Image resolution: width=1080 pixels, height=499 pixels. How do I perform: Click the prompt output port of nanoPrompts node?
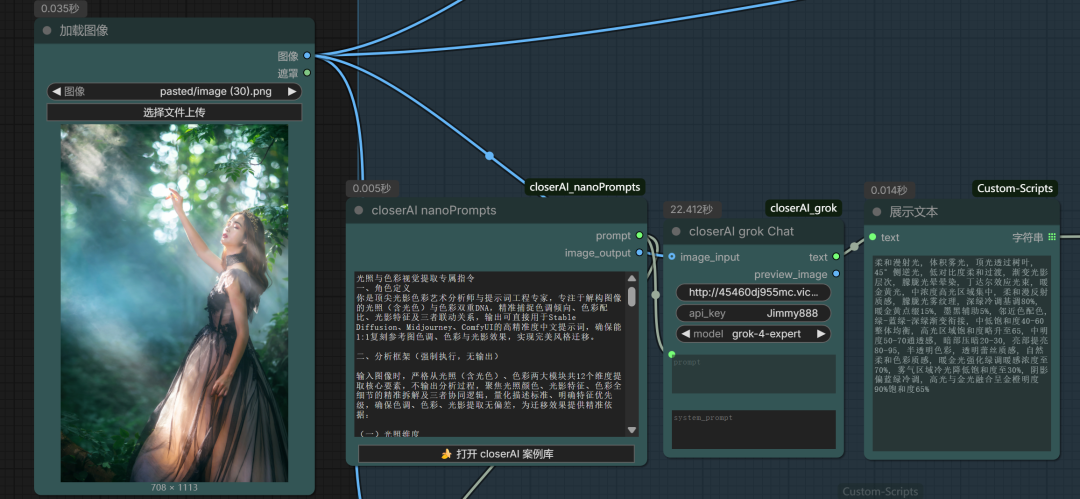click(639, 236)
